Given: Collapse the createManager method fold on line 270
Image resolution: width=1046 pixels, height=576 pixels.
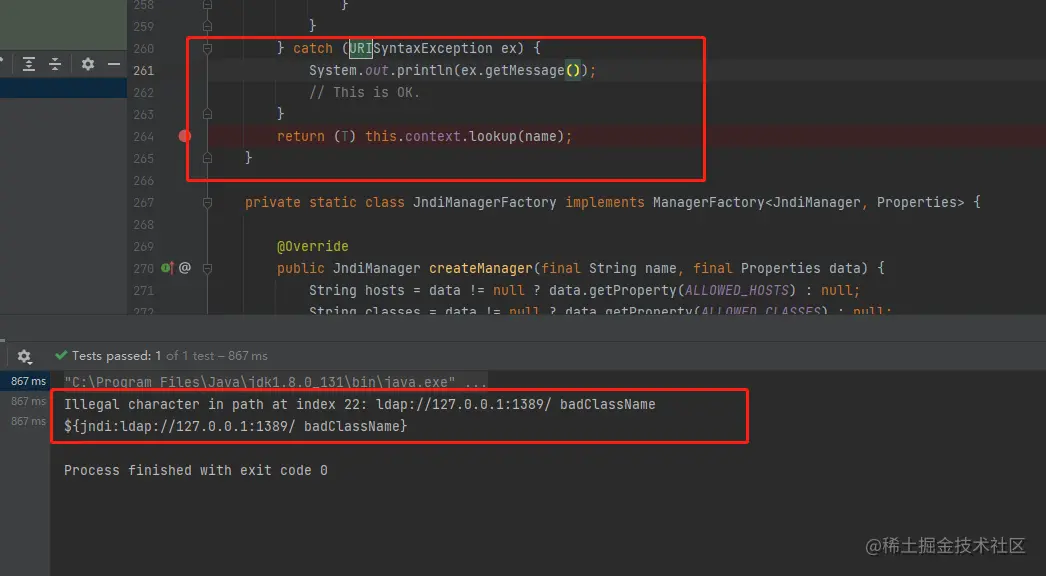Looking at the screenshot, I should point(207,268).
